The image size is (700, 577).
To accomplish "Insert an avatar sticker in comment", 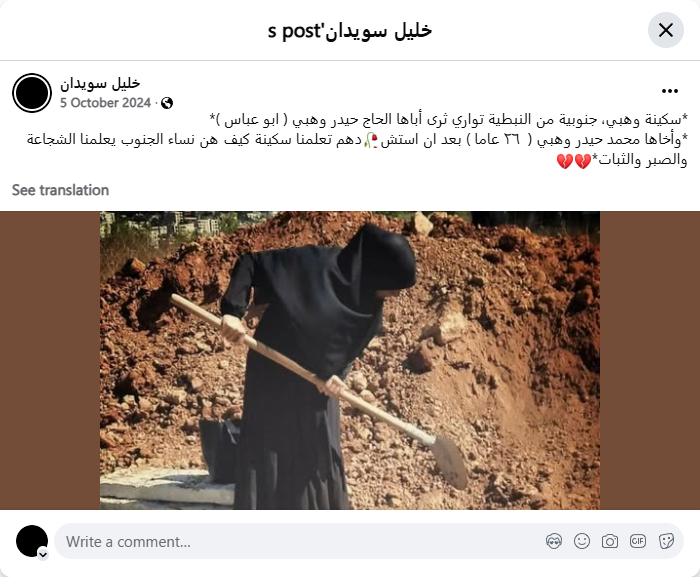I will click(x=554, y=541).
